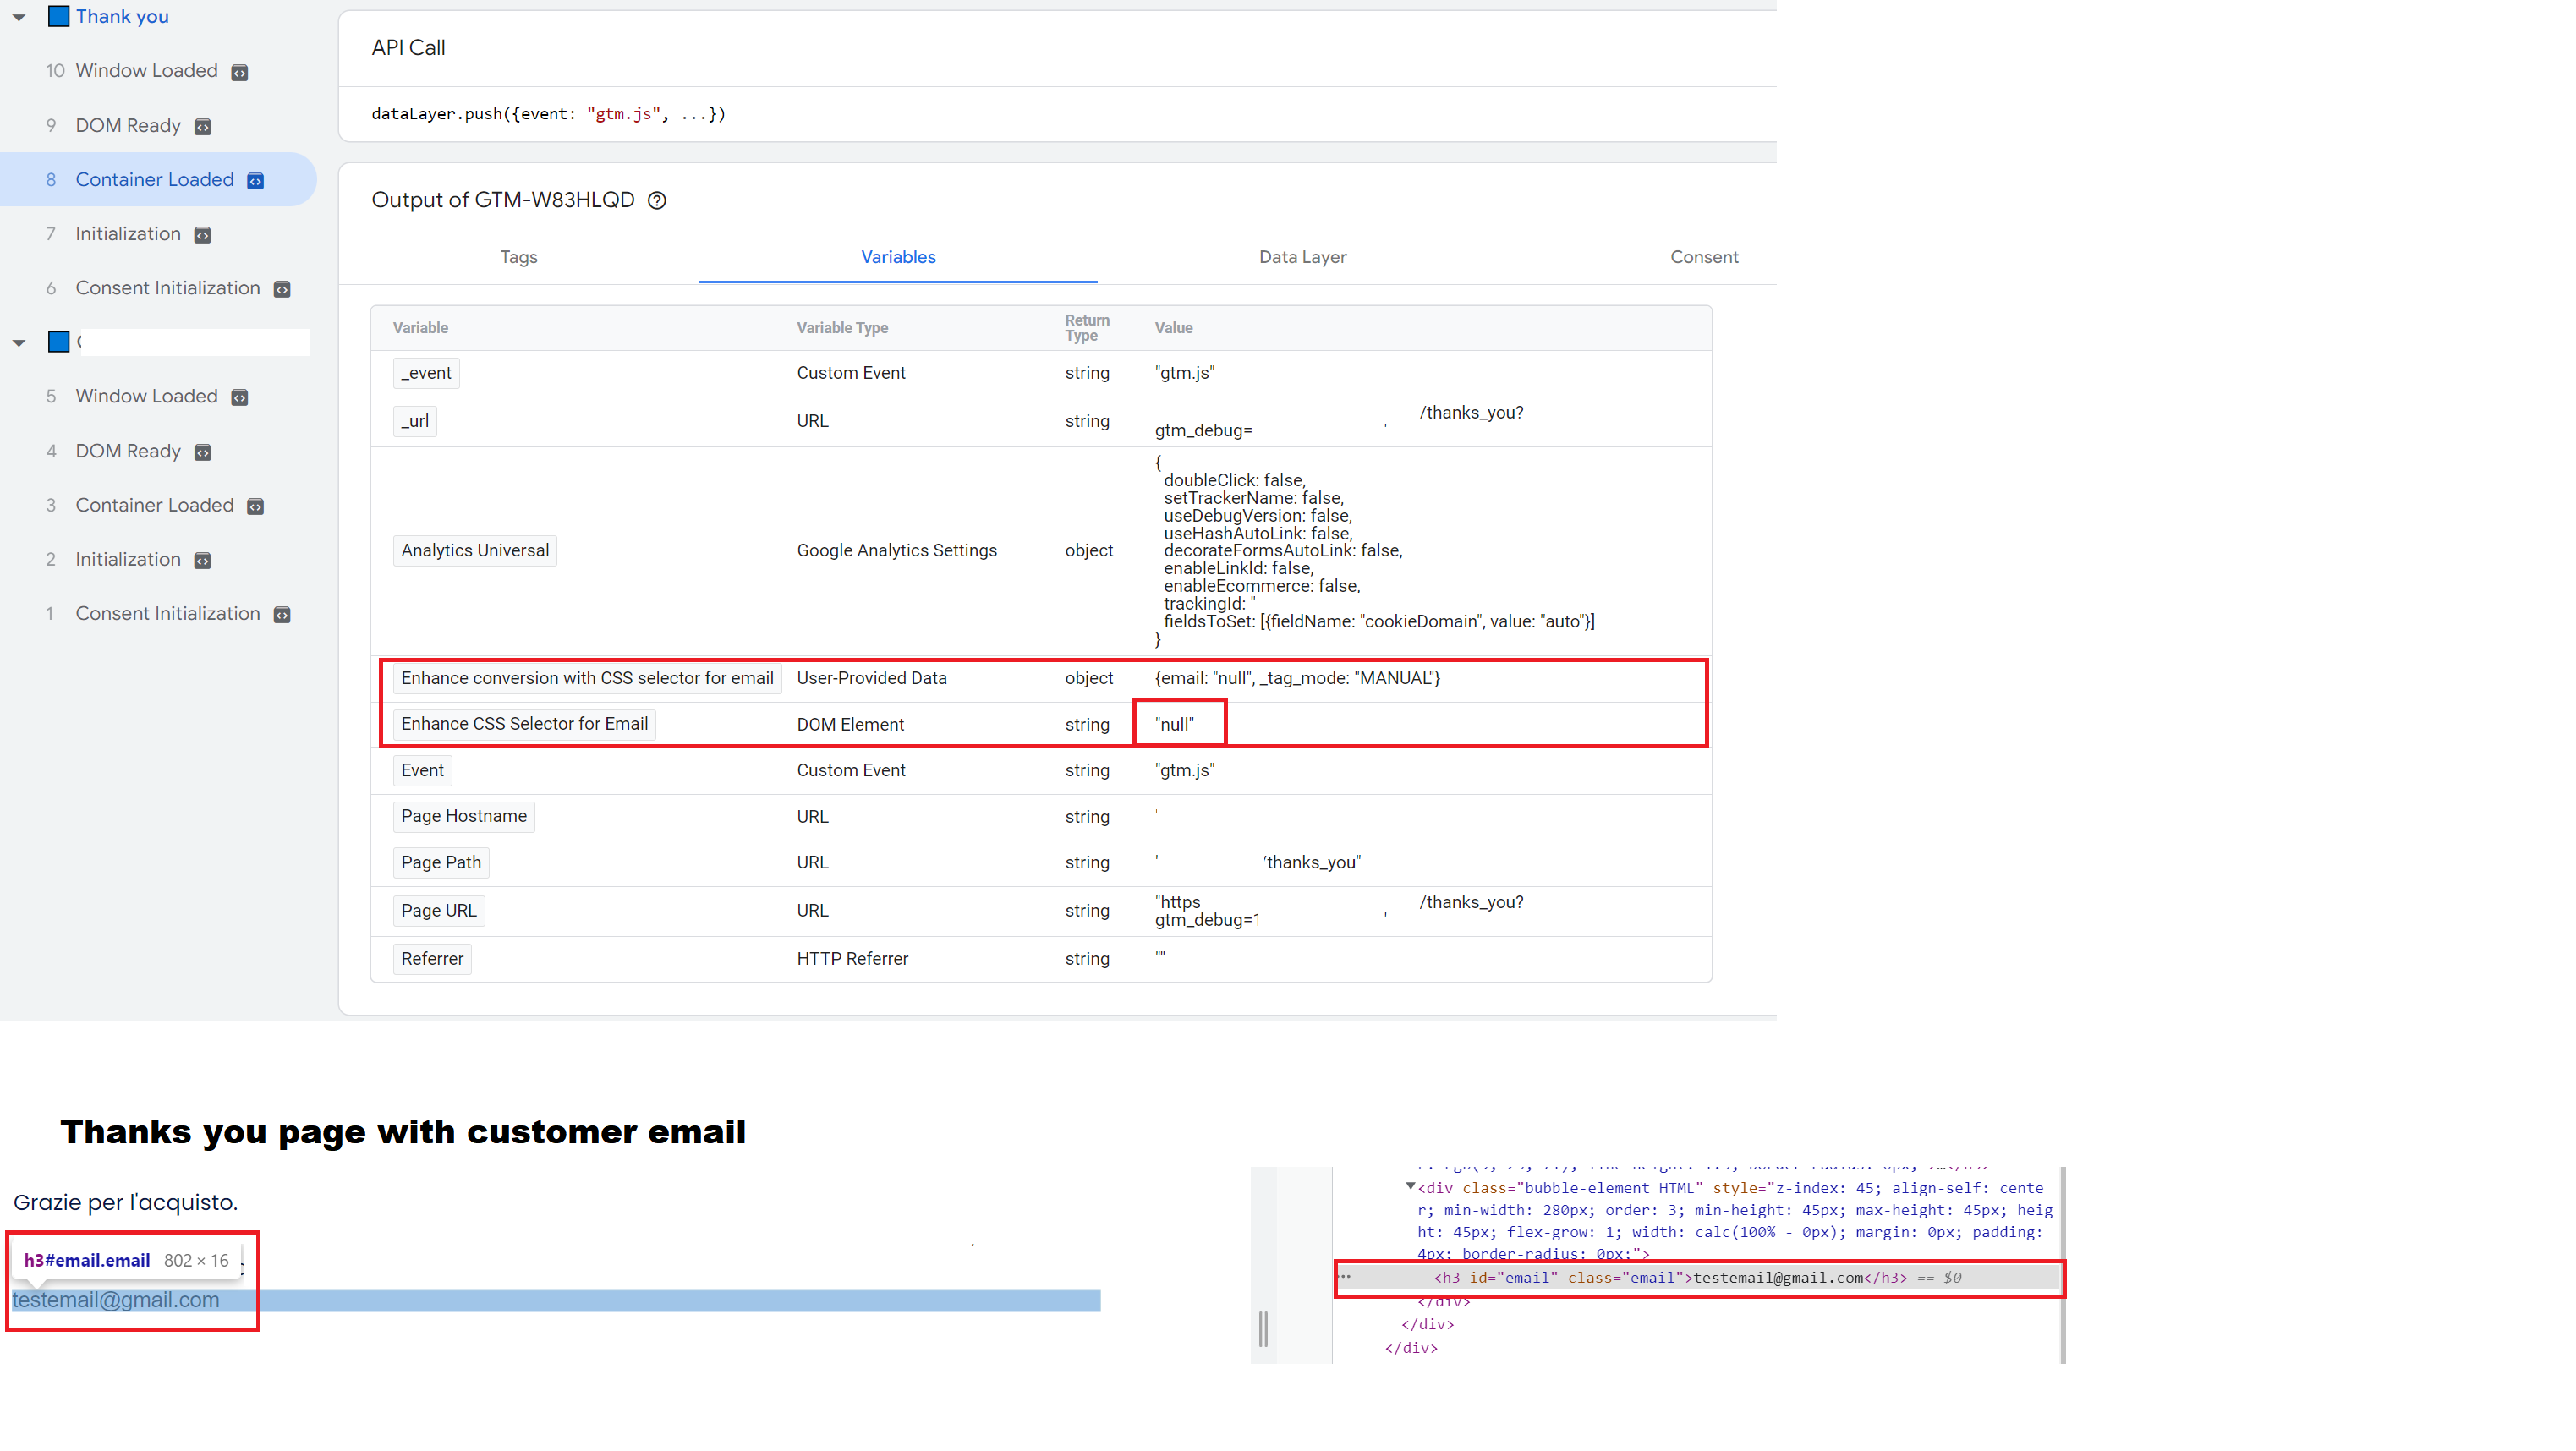
Task: Click icon beside Container Loaded 8
Action: (256, 181)
